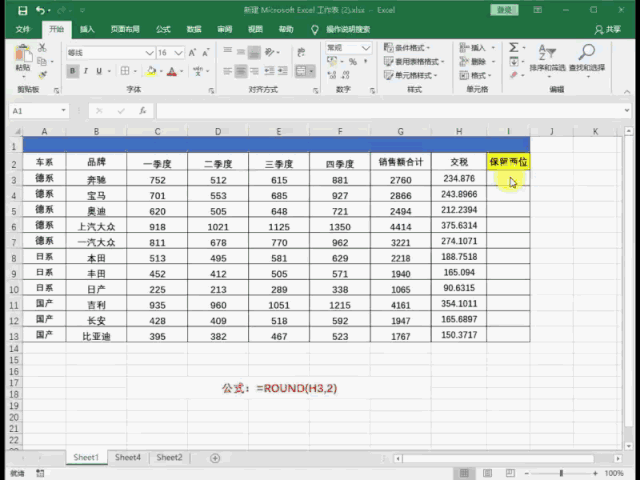Switch to the Insert ribbon tab
The image size is (640, 480).
[x=87, y=29]
